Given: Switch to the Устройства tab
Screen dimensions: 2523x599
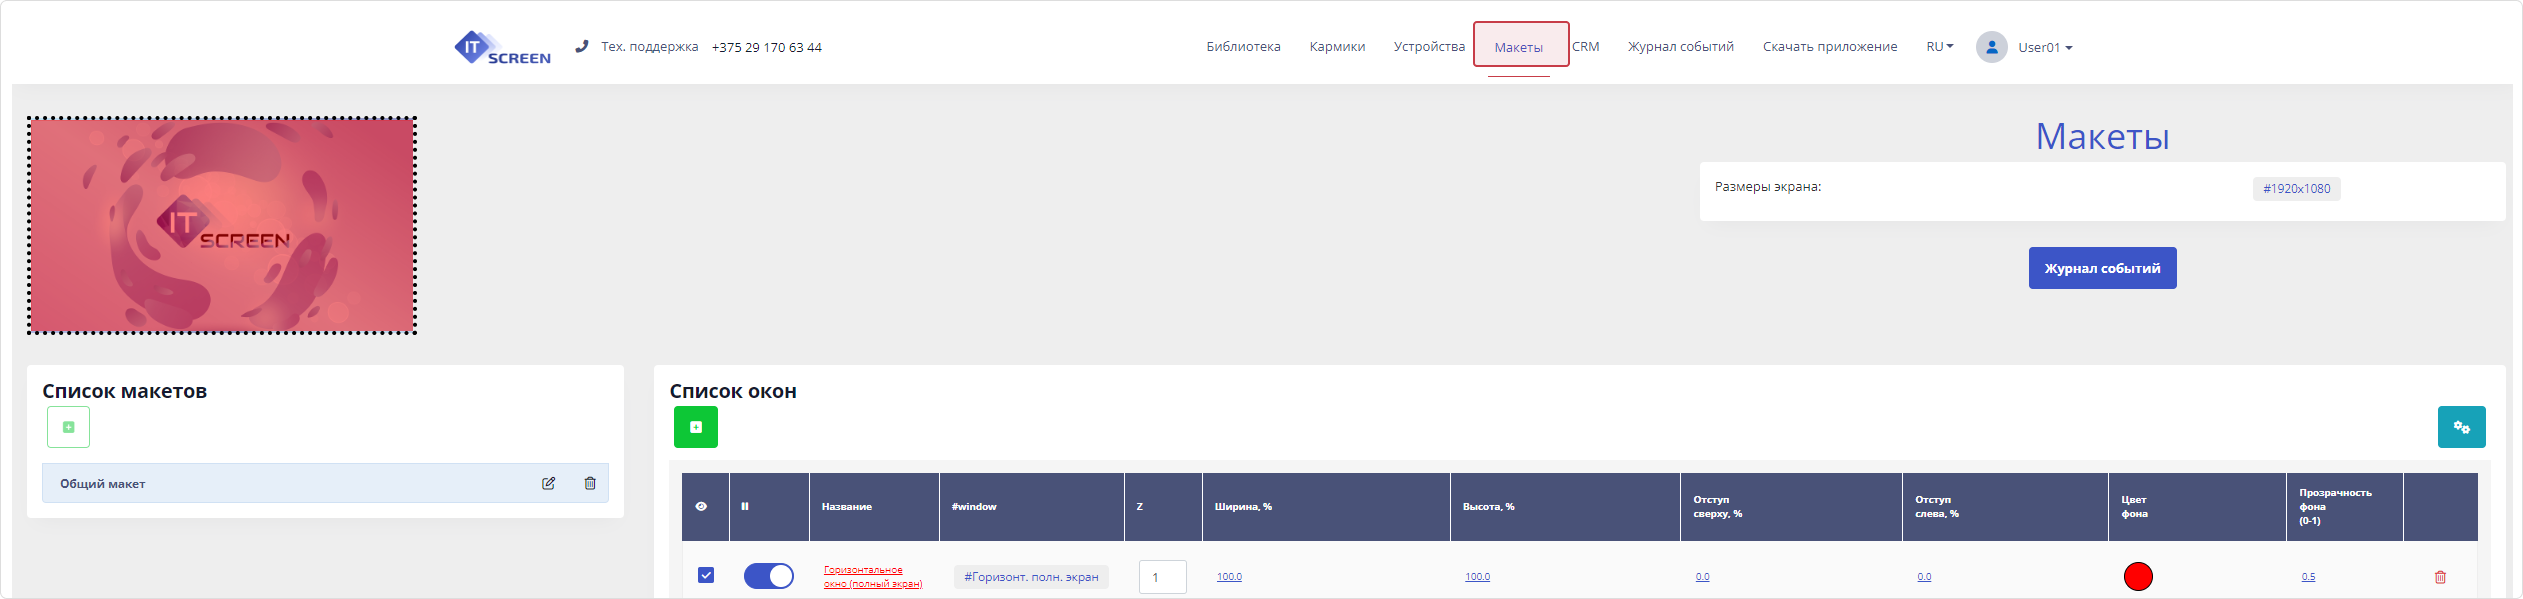Looking at the screenshot, I should click(1429, 47).
